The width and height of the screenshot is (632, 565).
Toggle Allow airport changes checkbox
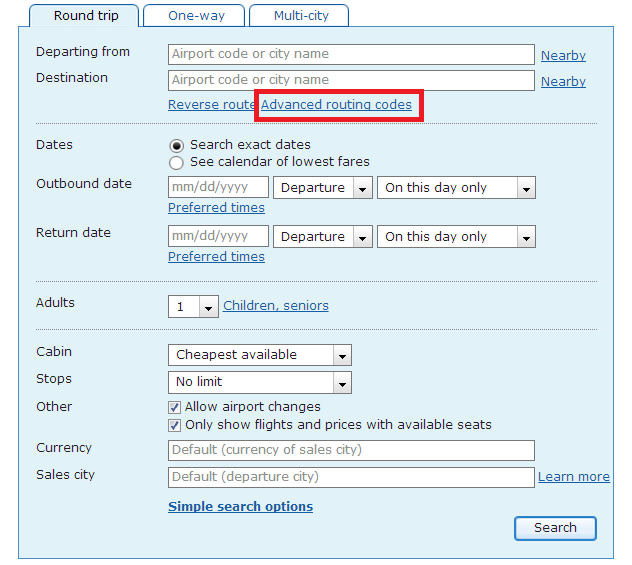(176, 407)
